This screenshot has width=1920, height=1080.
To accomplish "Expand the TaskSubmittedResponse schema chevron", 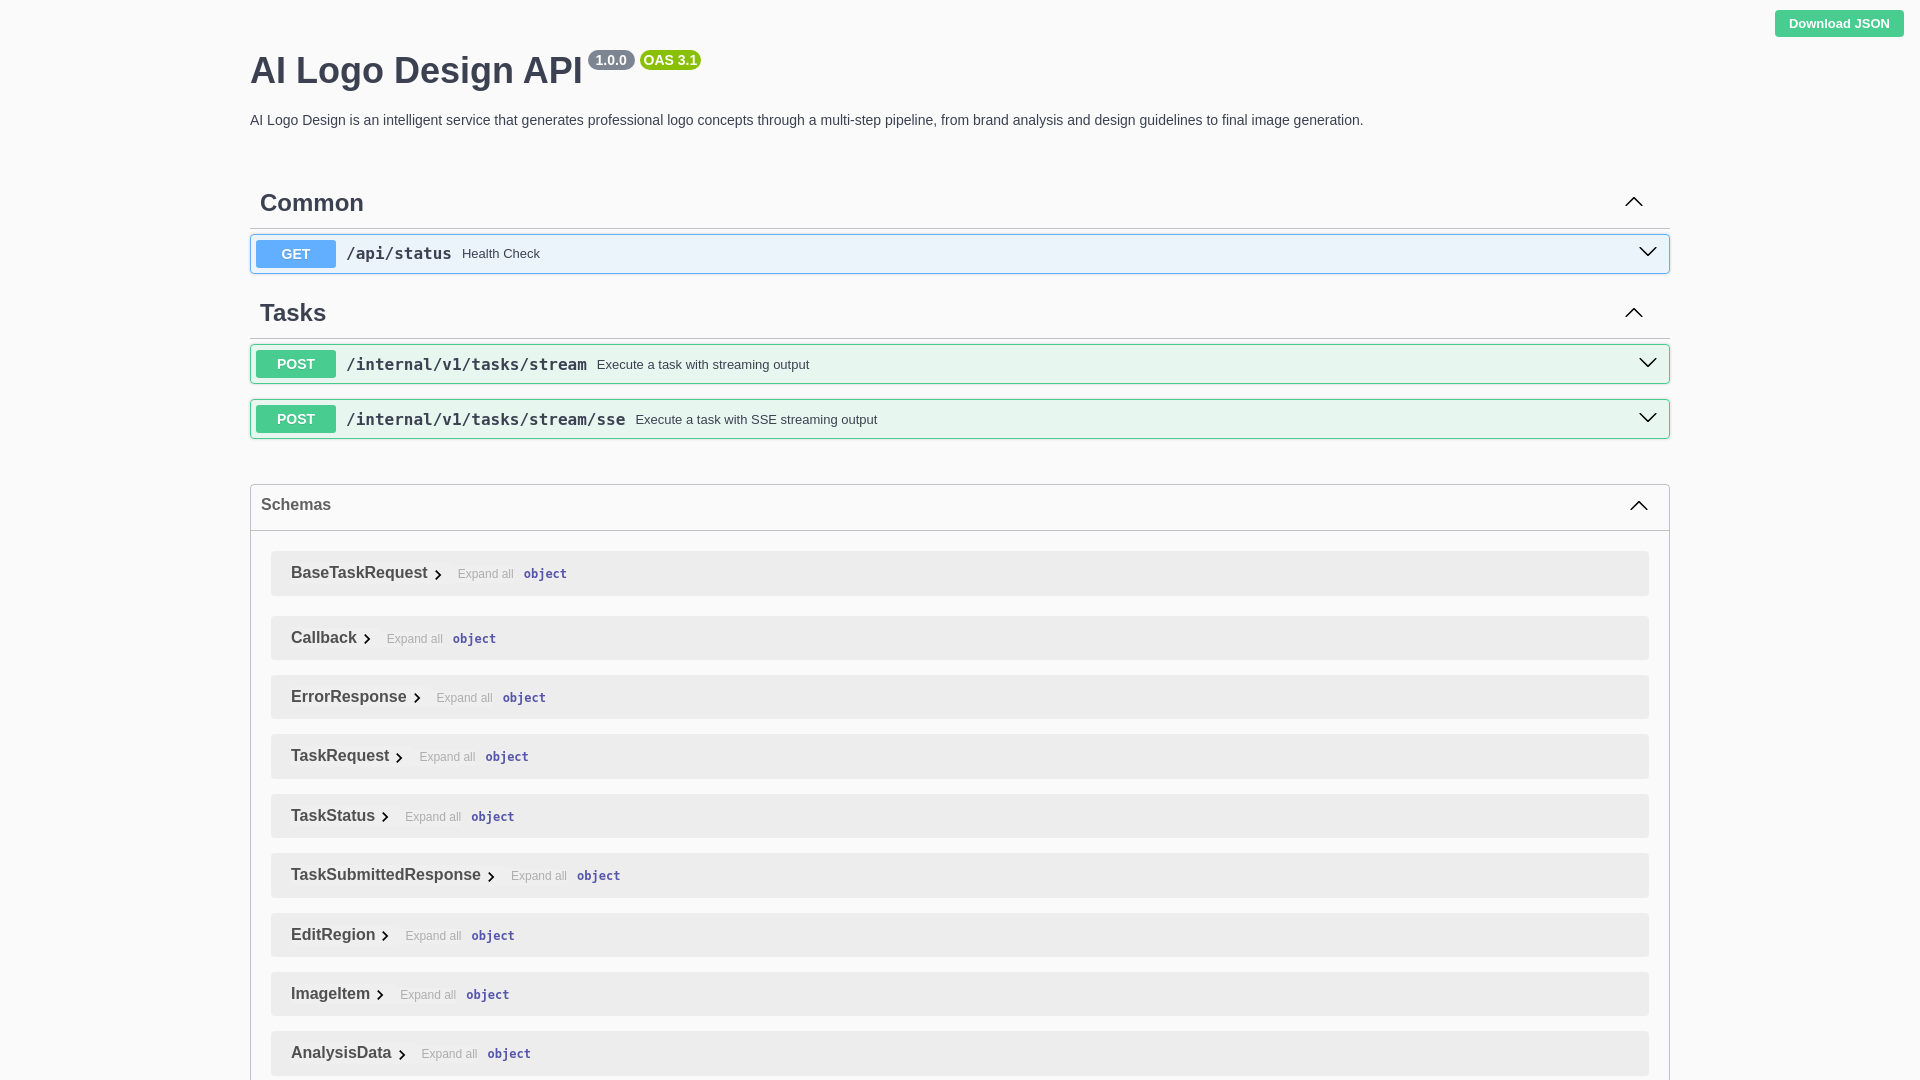I will (491, 877).
